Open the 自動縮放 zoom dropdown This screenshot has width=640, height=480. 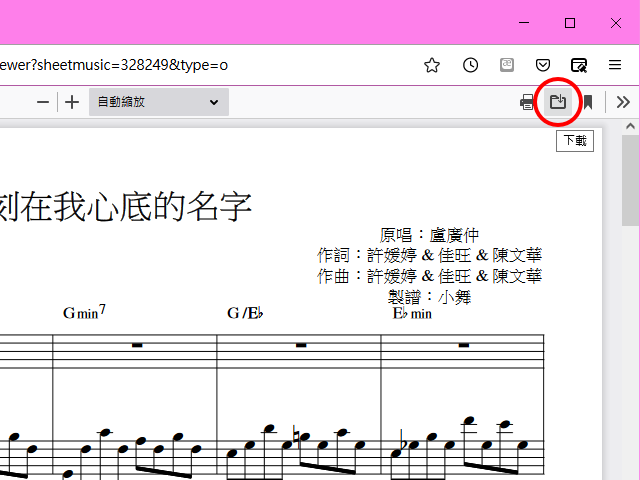point(158,102)
